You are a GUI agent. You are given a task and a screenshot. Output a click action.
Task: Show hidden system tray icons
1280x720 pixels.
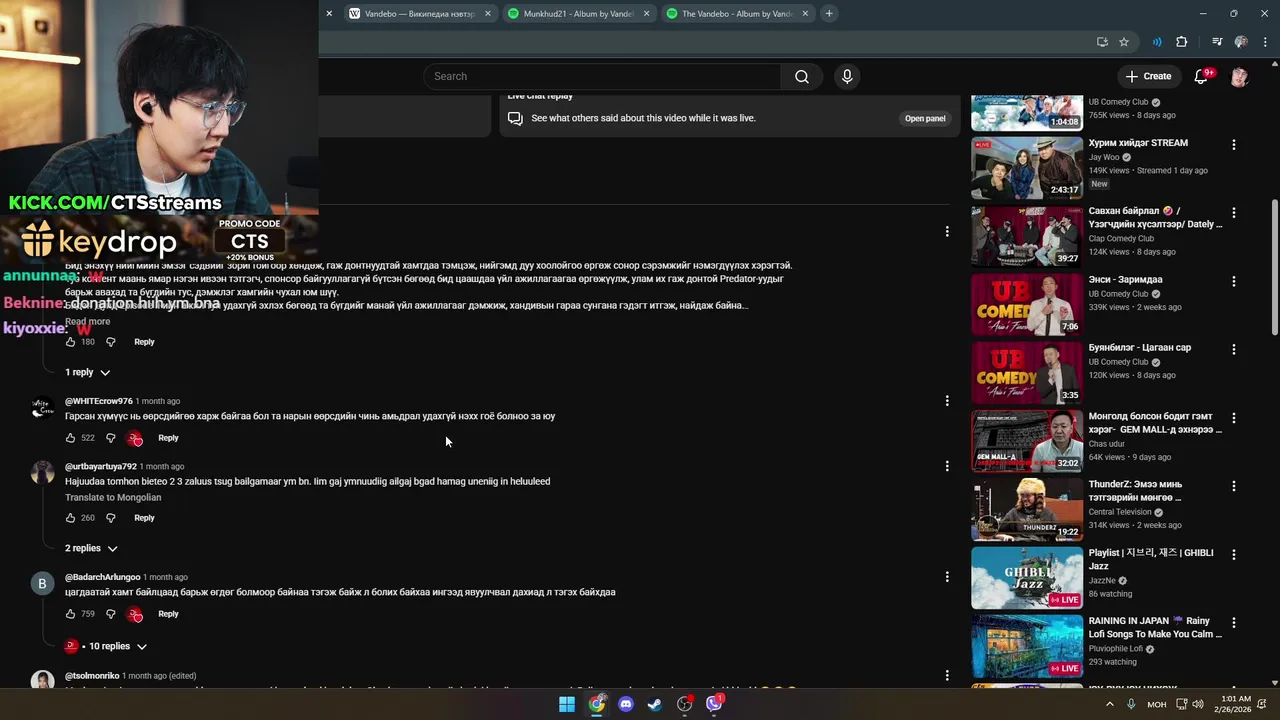[x=1109, y=704]
